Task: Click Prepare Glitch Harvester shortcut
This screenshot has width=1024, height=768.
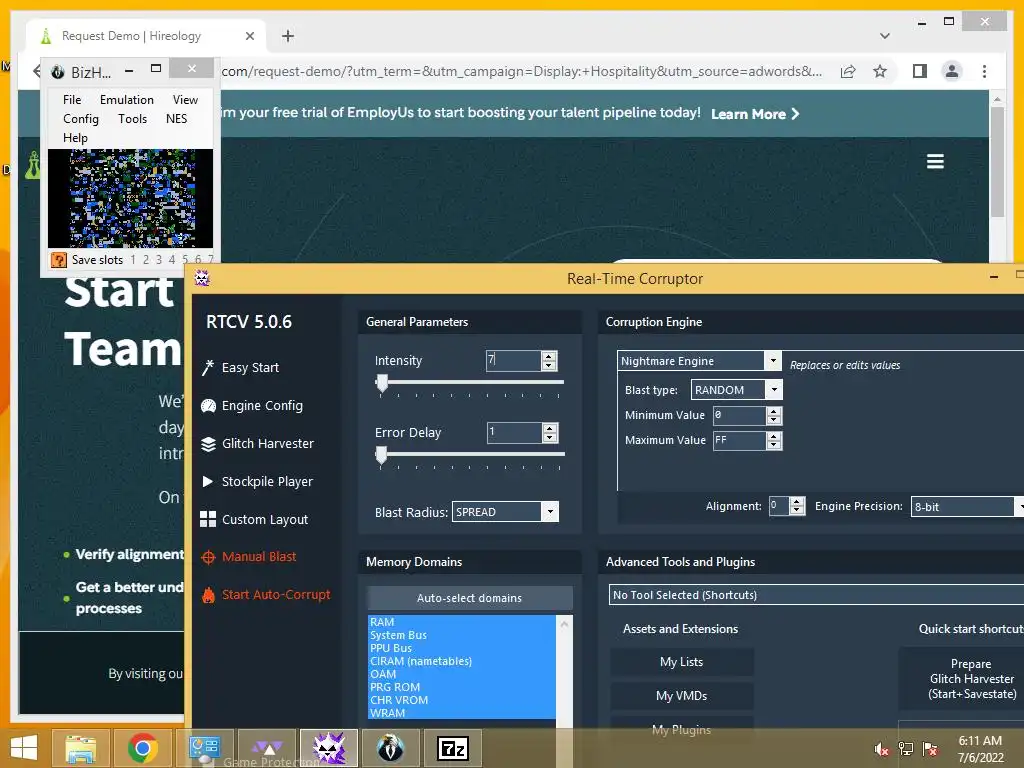Action: pyautogui.click(x=967, y=679)
